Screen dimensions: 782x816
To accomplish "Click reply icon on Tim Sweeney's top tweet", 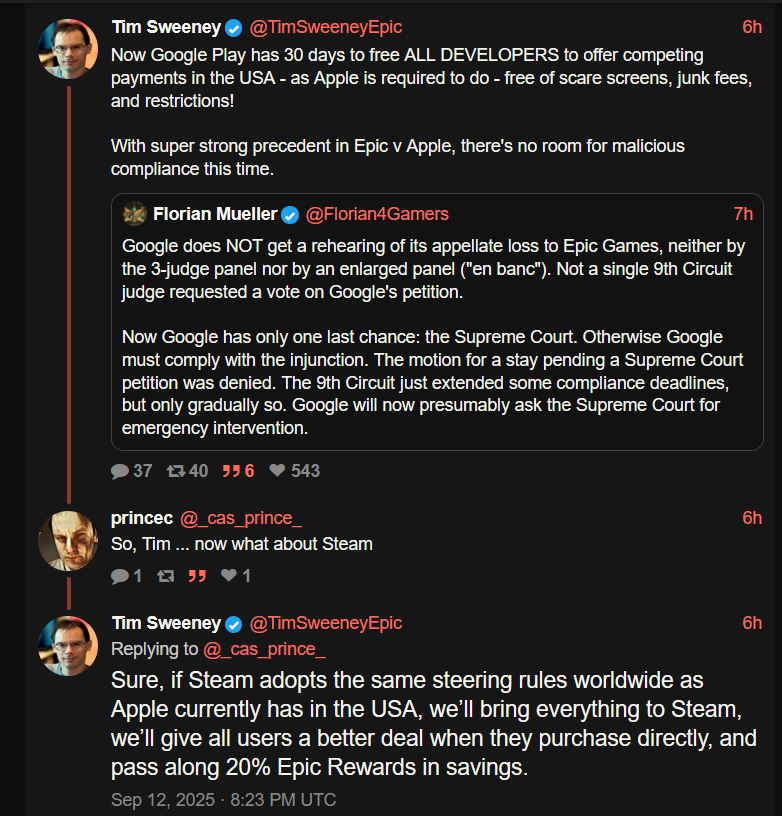I will pyautogui.click(x=120, y=470).
